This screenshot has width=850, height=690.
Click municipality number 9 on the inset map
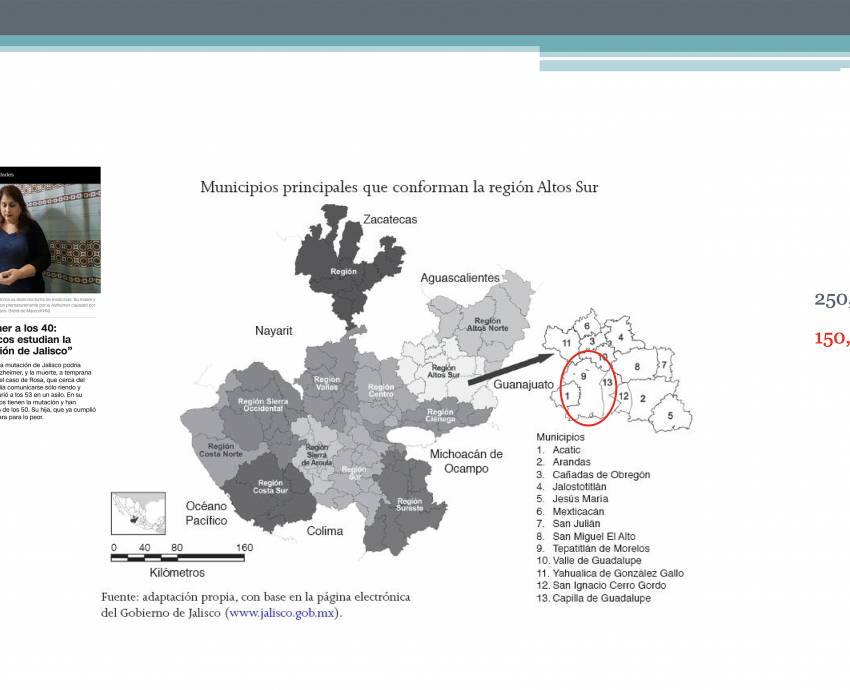click(583, 376)
